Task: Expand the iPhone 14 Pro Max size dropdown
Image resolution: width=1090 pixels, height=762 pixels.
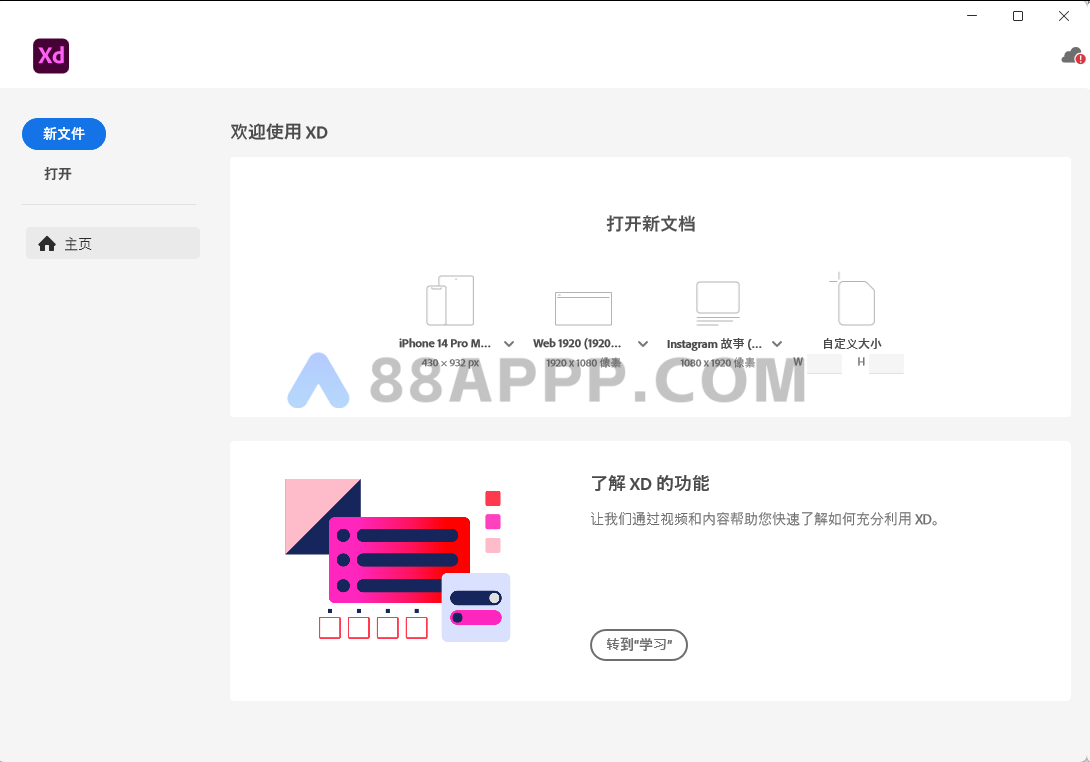Action: (509, 344)
